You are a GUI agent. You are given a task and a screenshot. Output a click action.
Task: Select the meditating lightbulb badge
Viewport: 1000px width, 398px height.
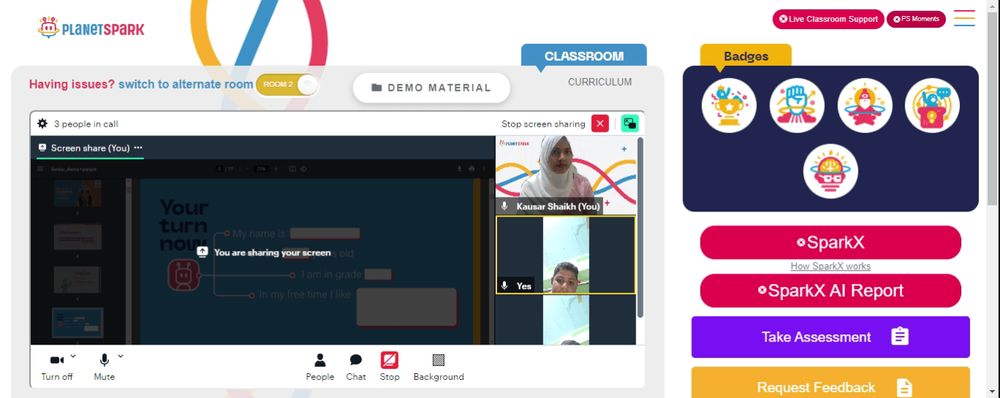tap(864, 105)
